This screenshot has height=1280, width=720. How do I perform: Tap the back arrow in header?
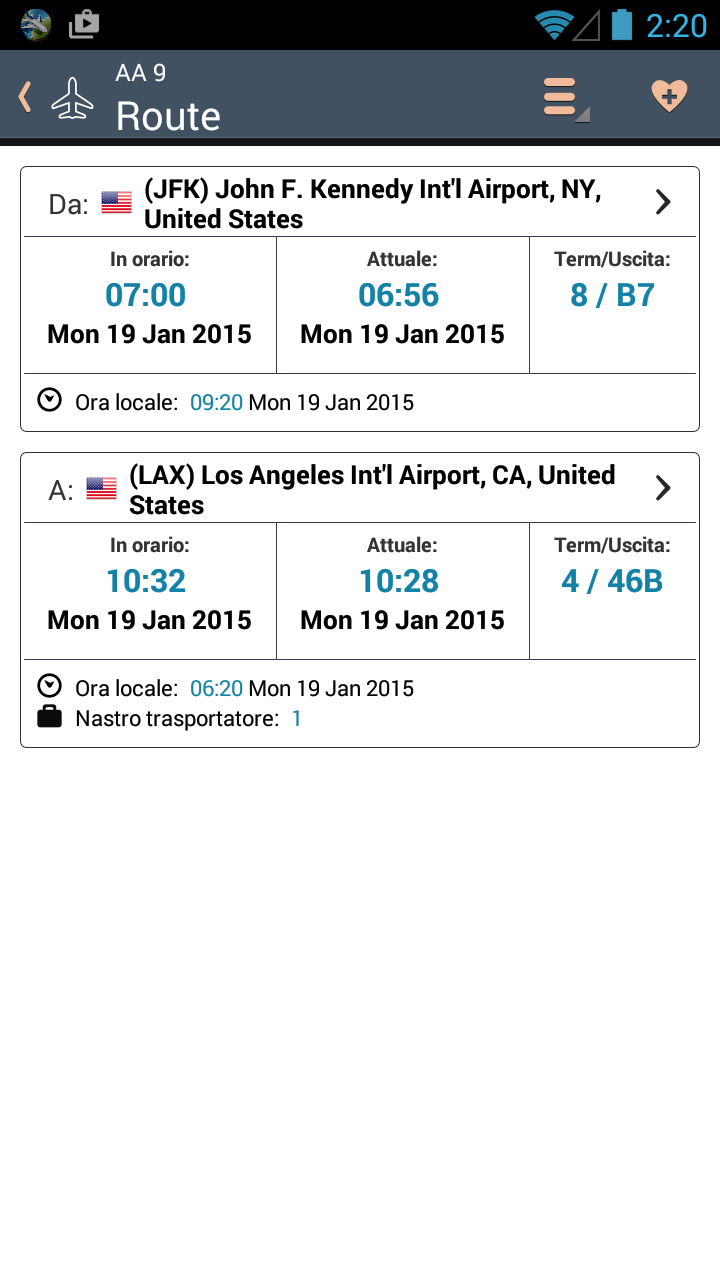(25, 97)
